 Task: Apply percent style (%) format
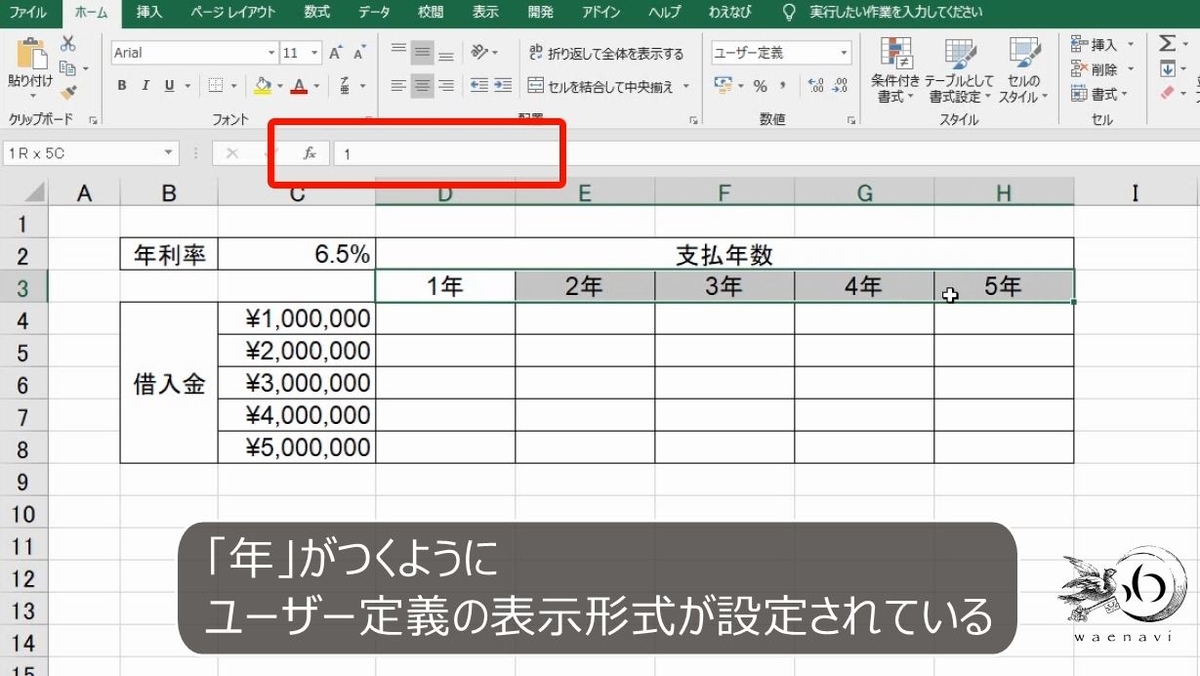(x=760, y=86)
